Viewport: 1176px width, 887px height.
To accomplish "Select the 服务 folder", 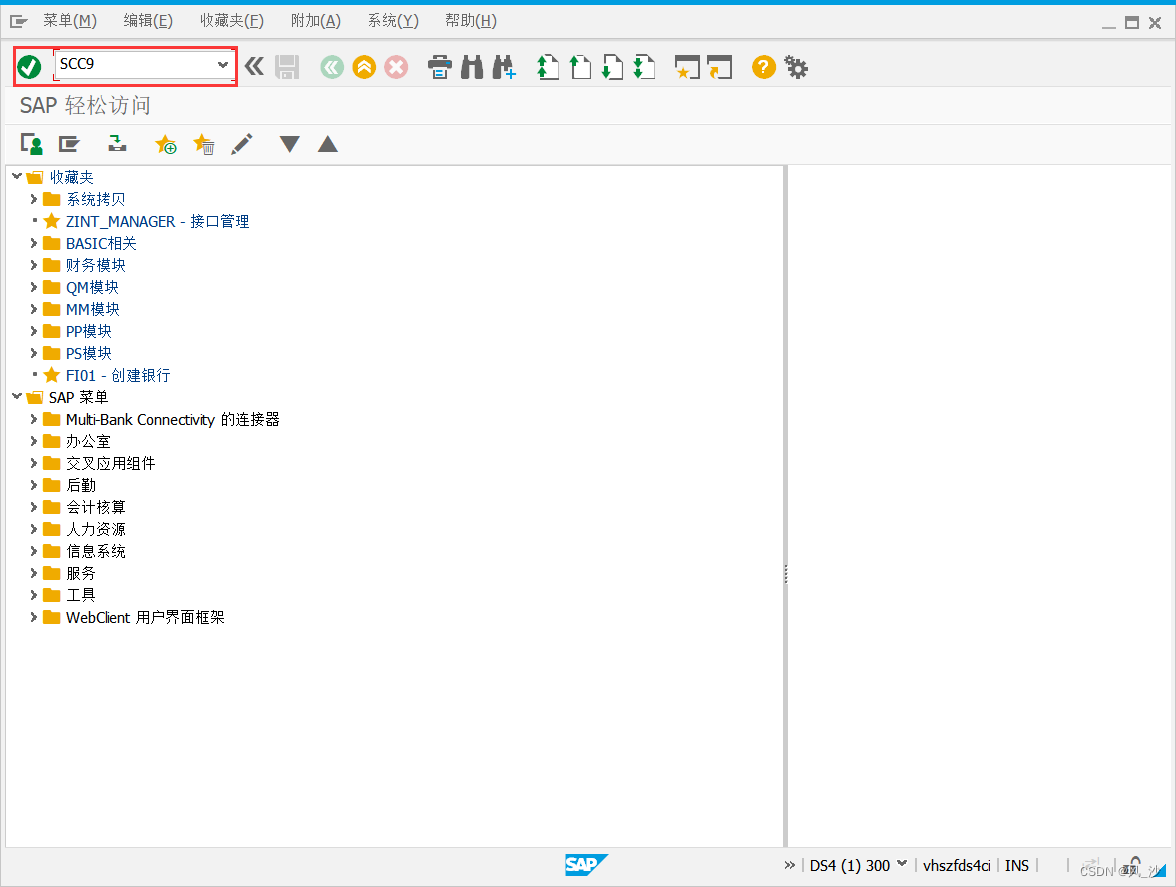I will point(80,573).
